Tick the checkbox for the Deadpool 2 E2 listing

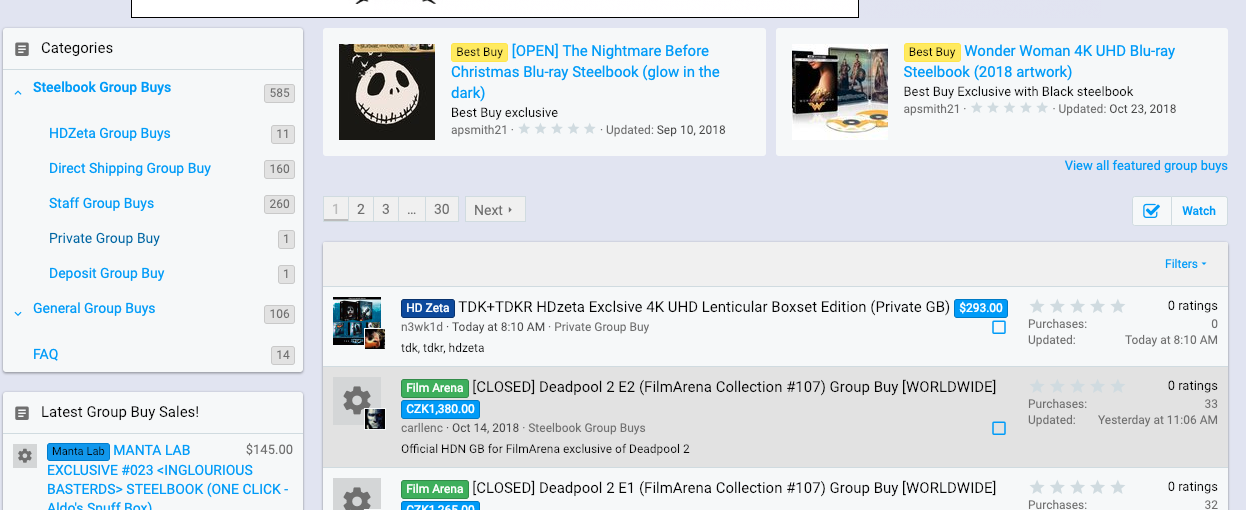click(999, 428)
